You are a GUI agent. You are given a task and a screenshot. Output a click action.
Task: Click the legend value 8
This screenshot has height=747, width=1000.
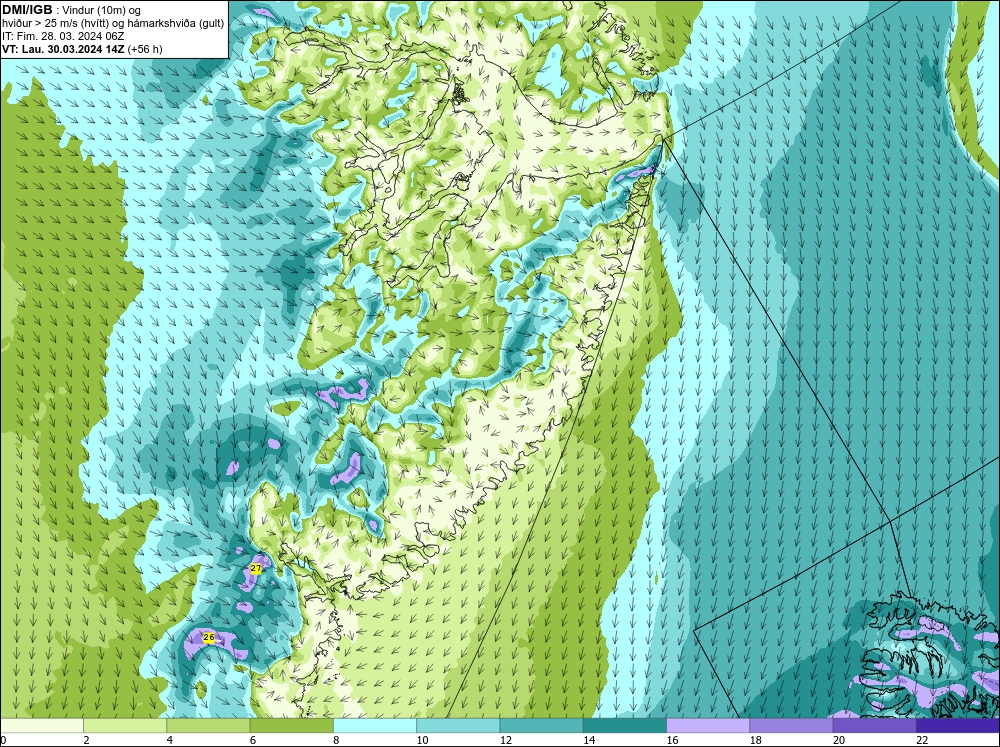point(336,739)
